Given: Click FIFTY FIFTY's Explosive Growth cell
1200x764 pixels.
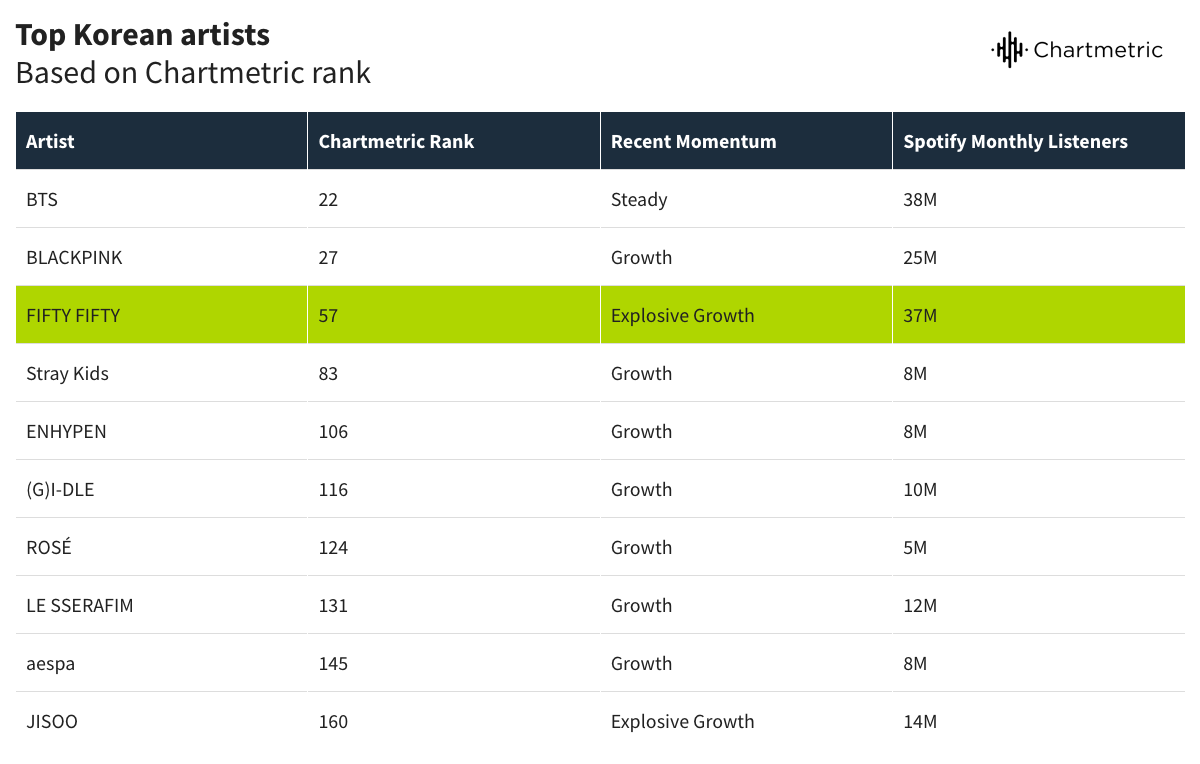Looking at the screenshot, I should tap(682, 315).
